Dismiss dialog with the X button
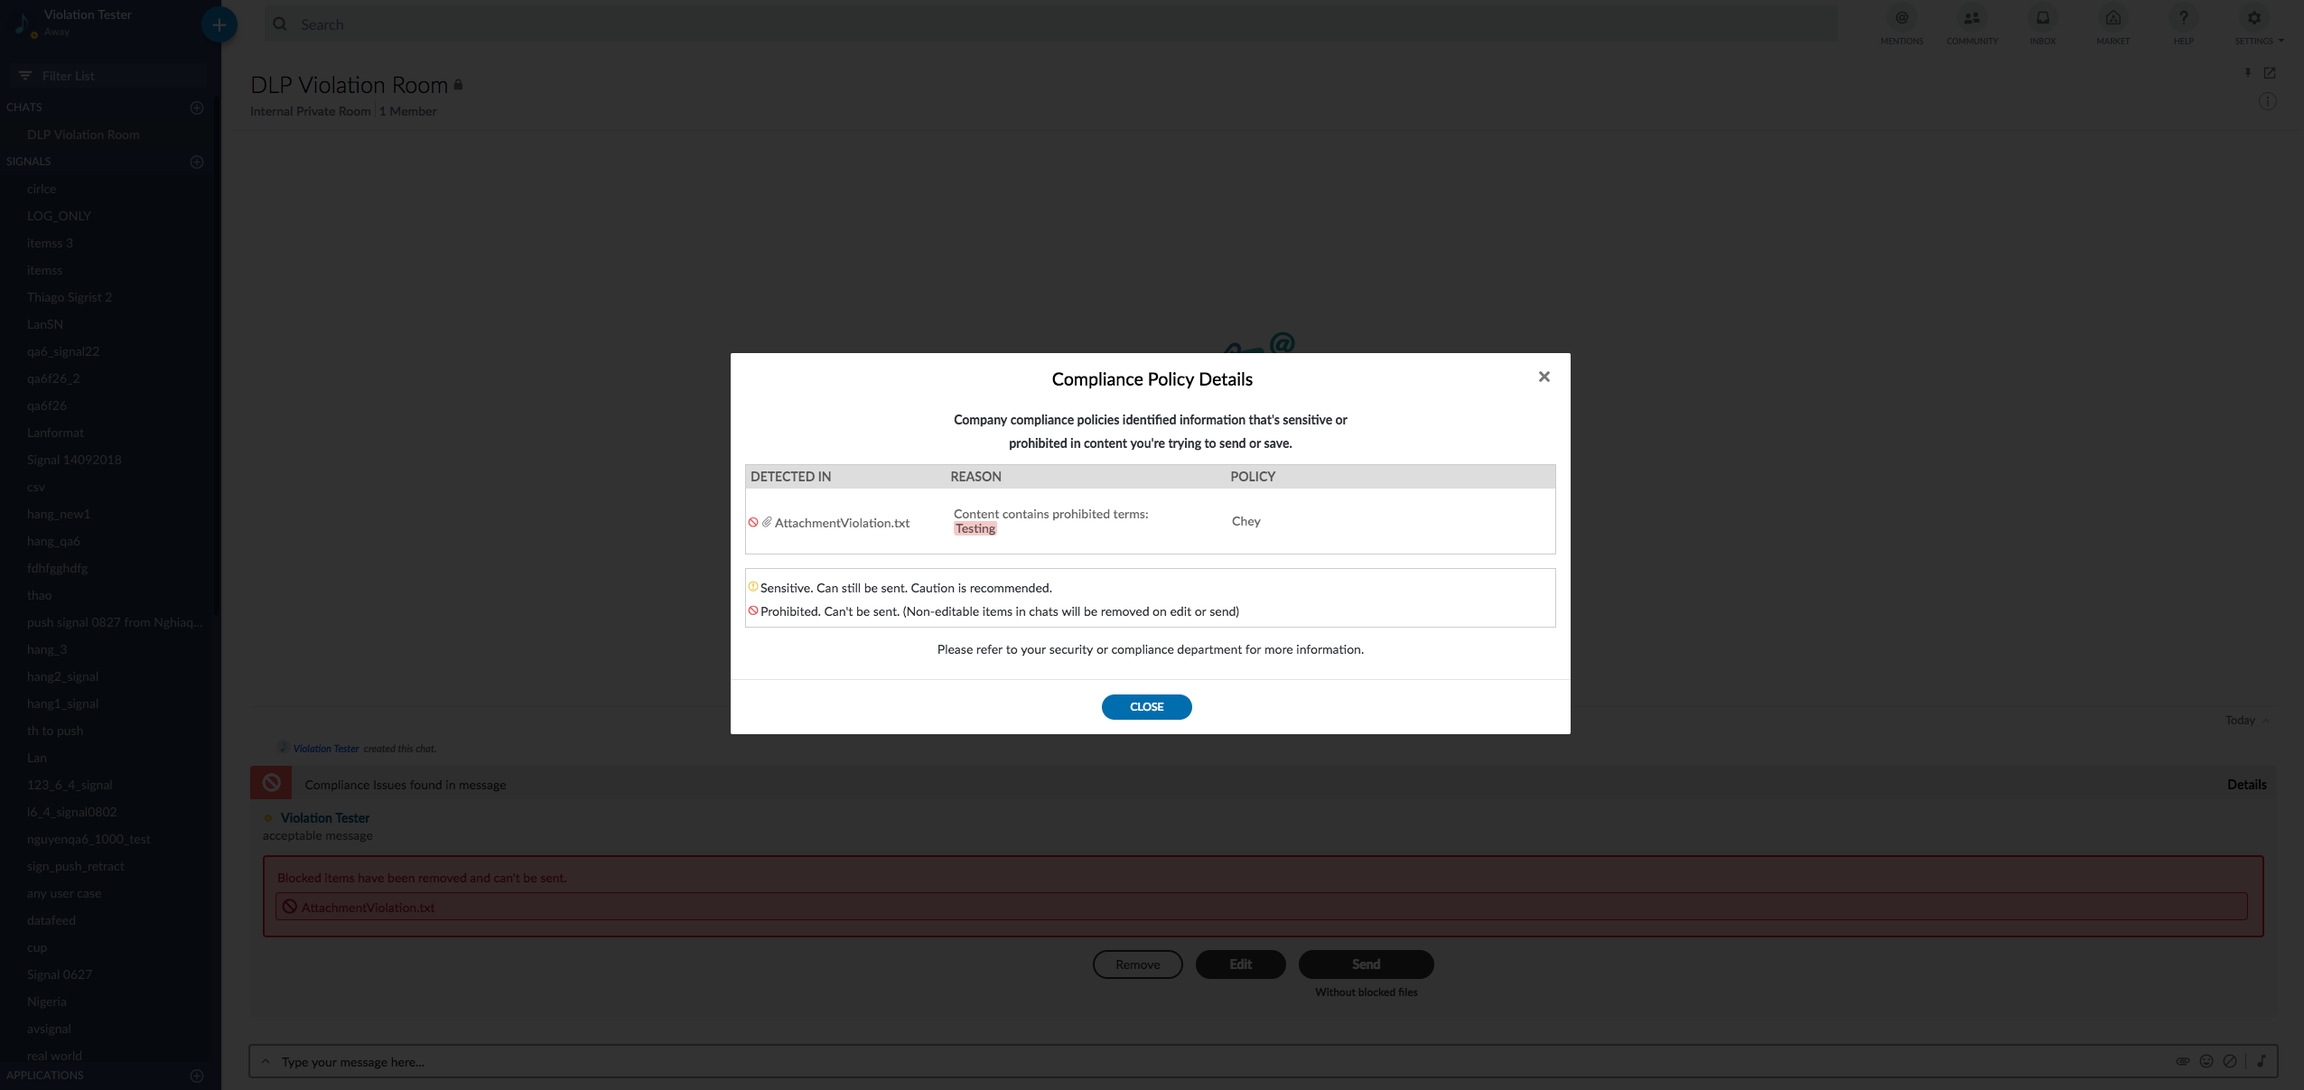The image size is (2304, 1090). point(1544,377)
